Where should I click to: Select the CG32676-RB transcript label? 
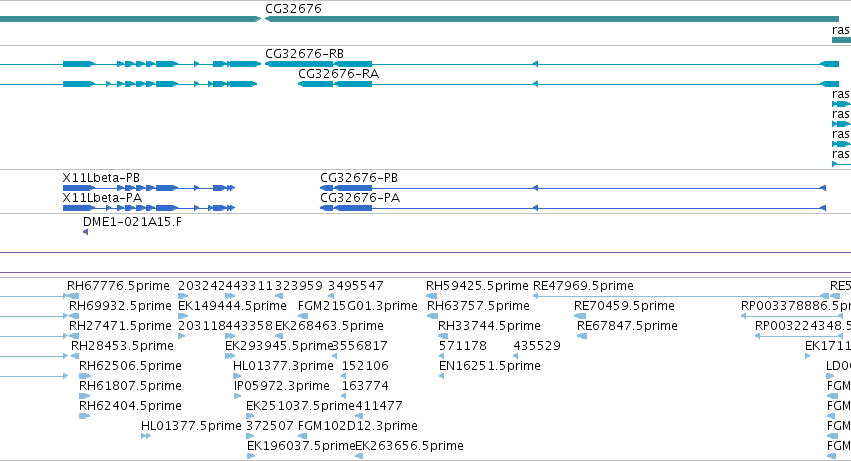click(304, 54)
